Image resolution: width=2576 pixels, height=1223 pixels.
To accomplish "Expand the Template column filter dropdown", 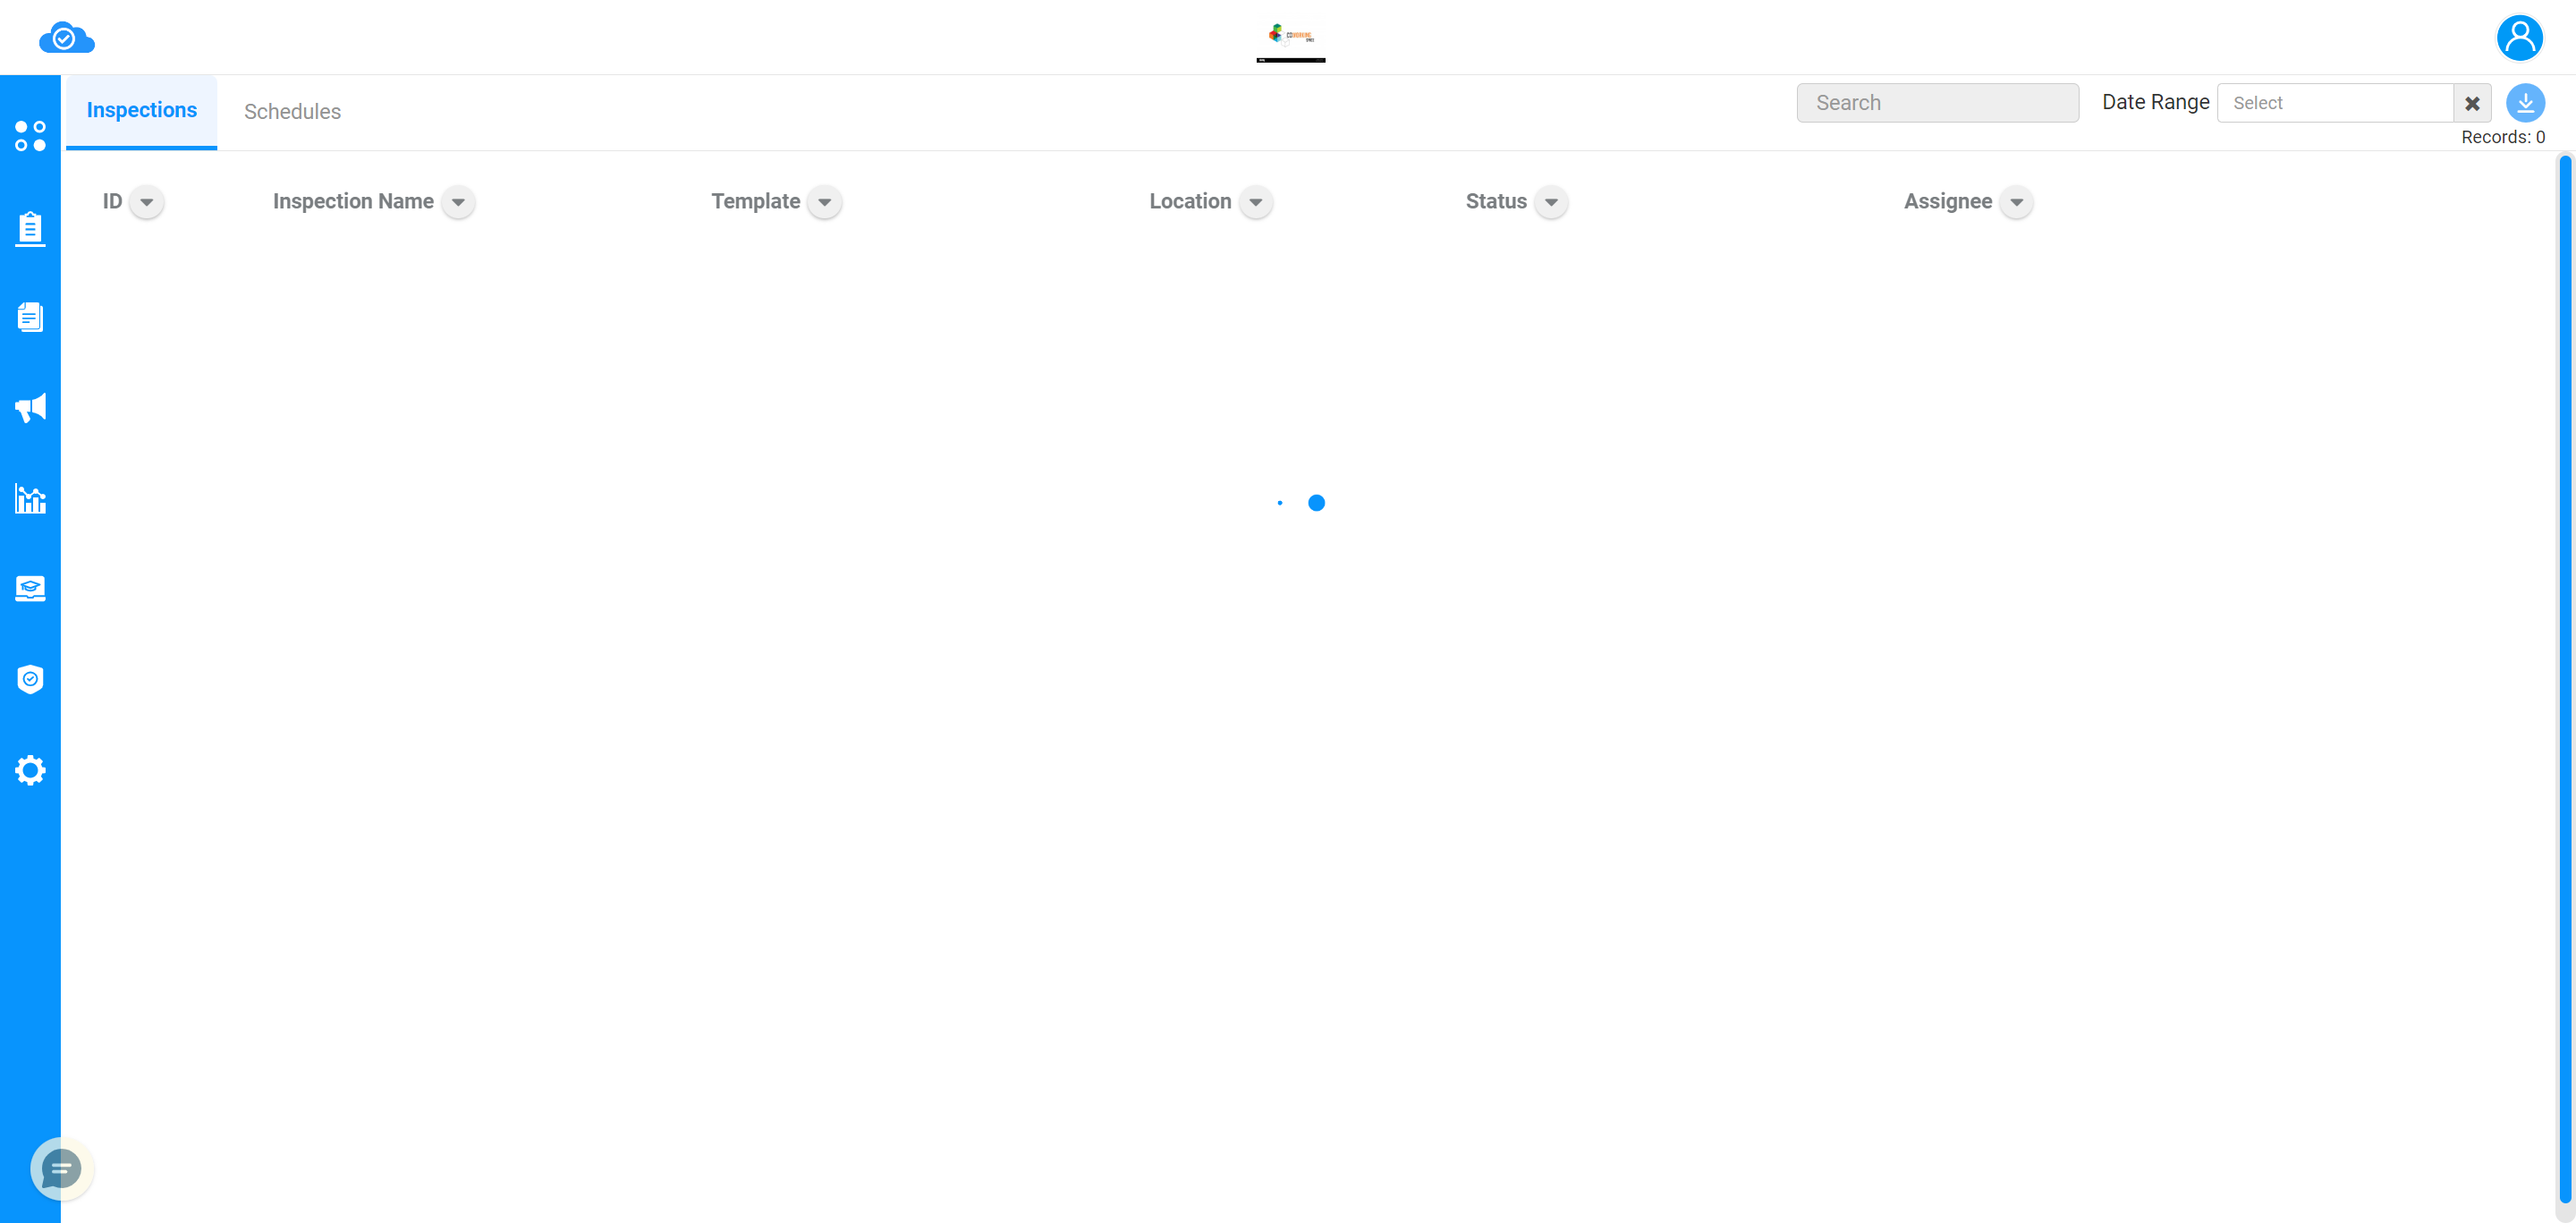I will [x=825, y=202].
